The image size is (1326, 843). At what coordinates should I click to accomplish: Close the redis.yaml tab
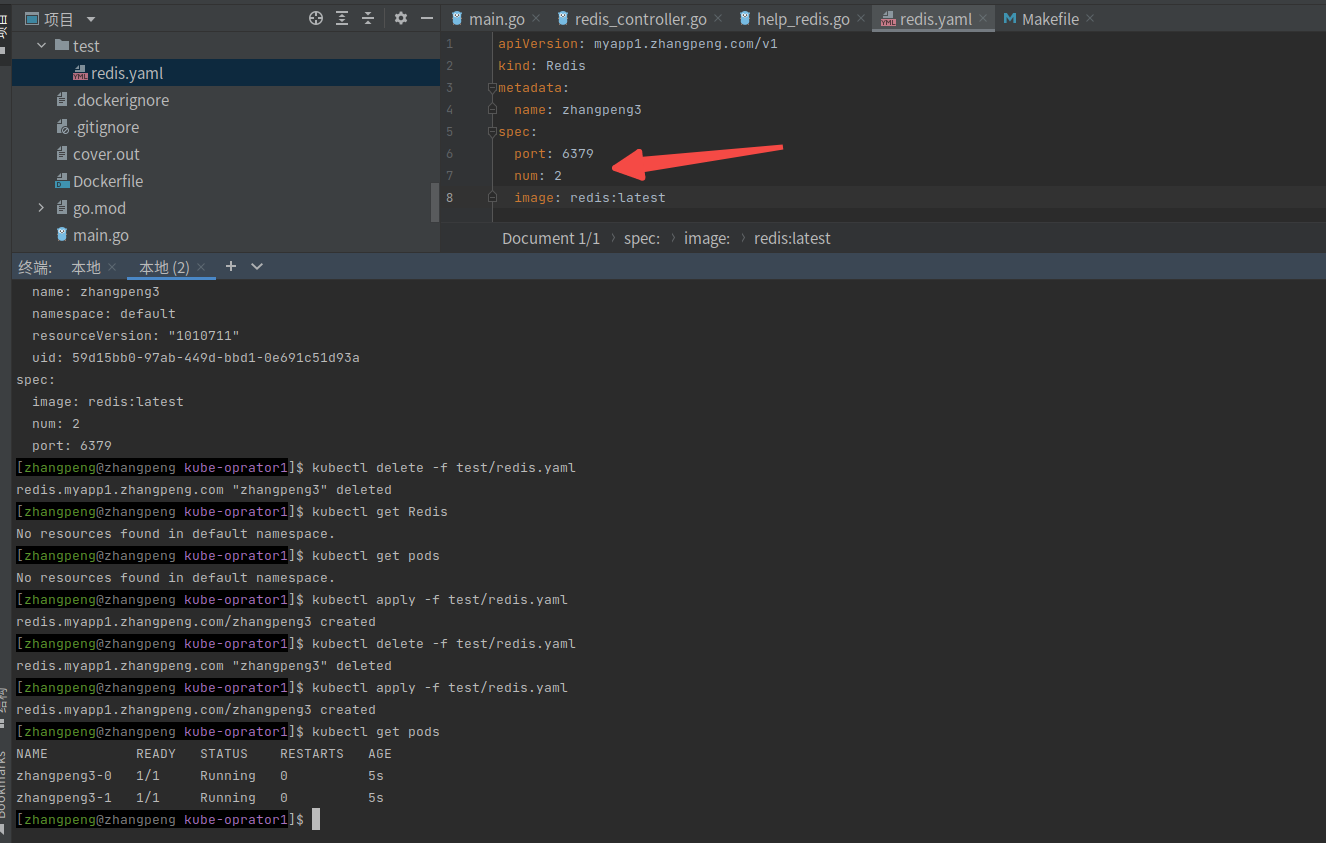click(x=983, y=19)
